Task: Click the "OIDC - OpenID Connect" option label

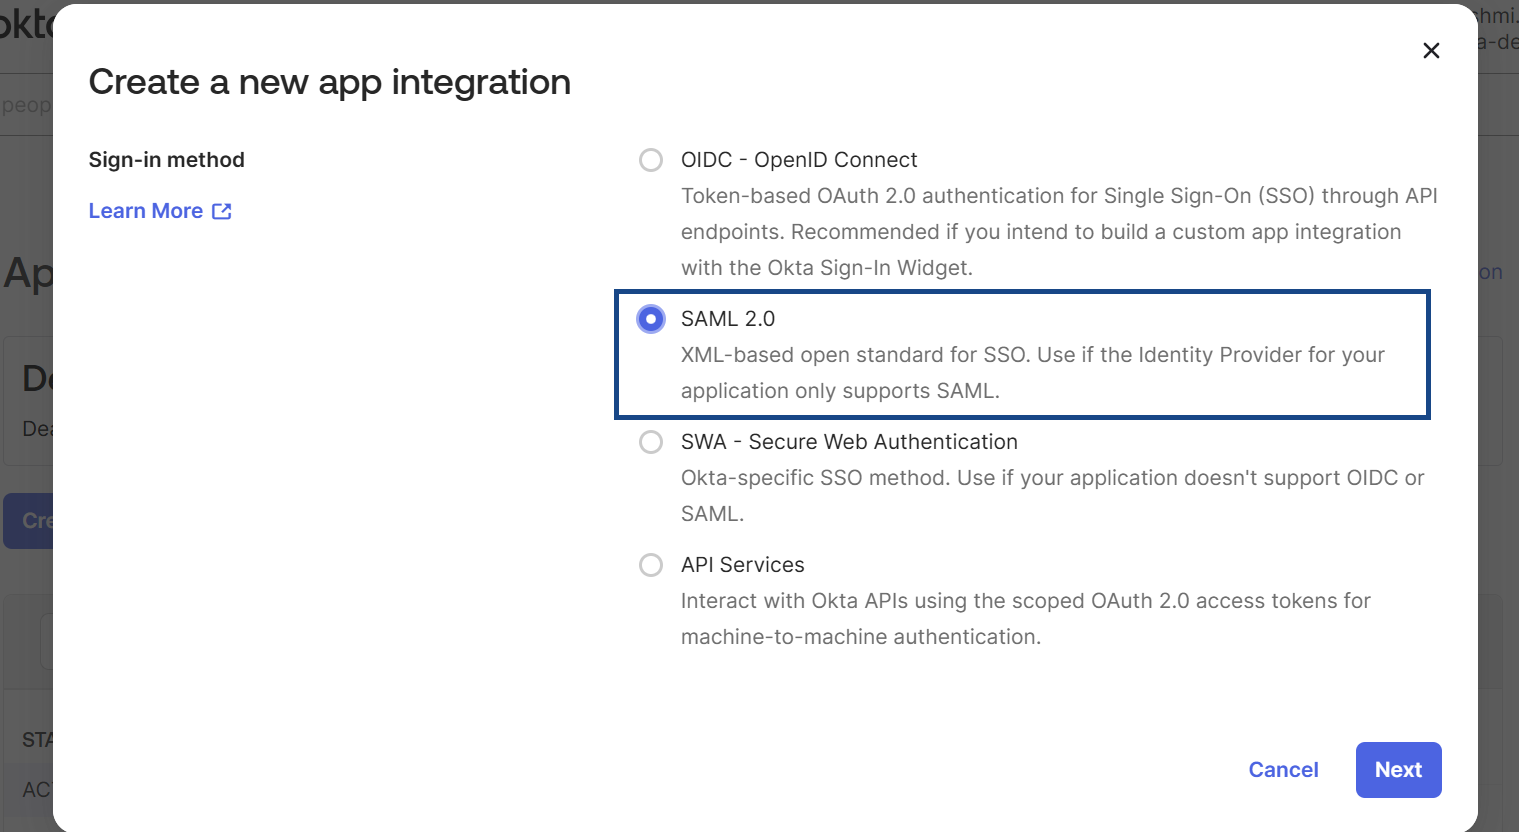Action: click(x=798, y=160)
